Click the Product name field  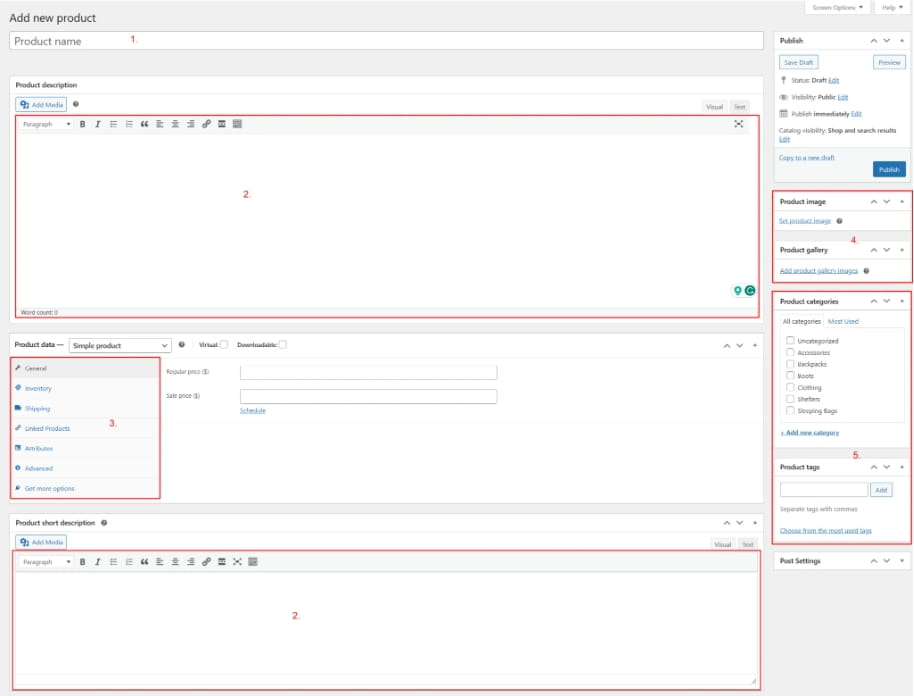point(386,41)
